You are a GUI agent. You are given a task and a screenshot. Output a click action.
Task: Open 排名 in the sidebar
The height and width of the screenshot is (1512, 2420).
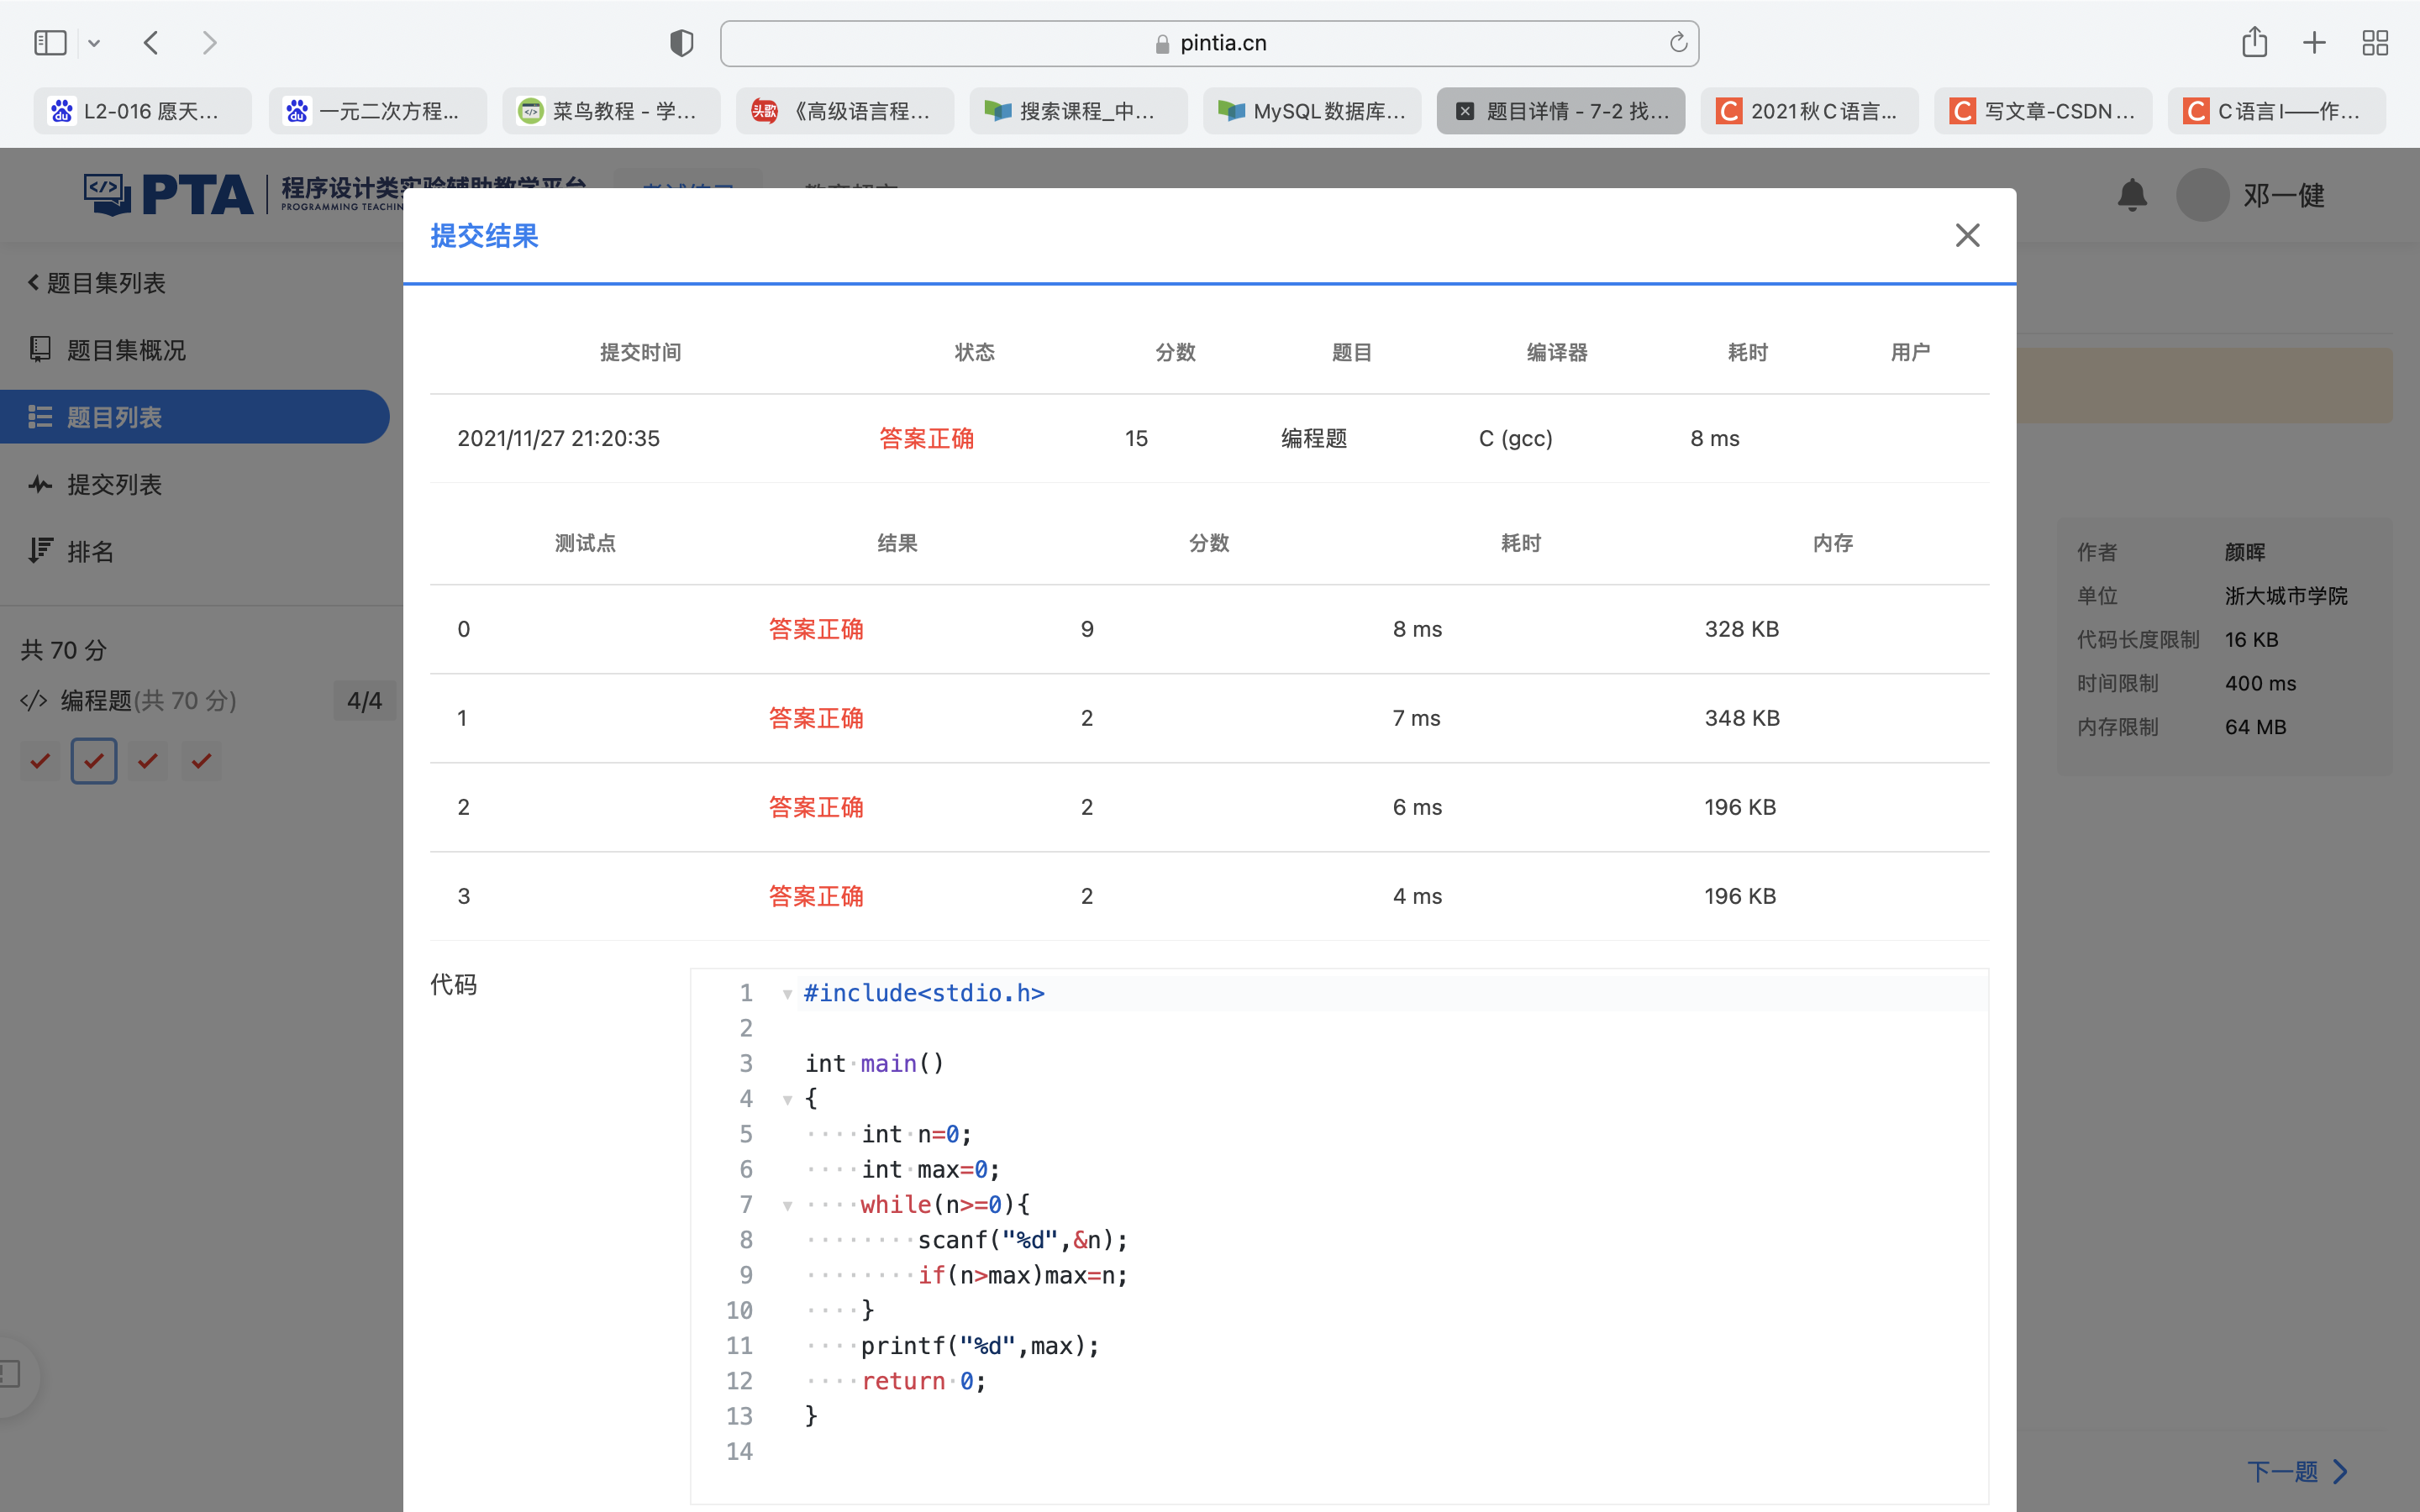pos(71,551)
